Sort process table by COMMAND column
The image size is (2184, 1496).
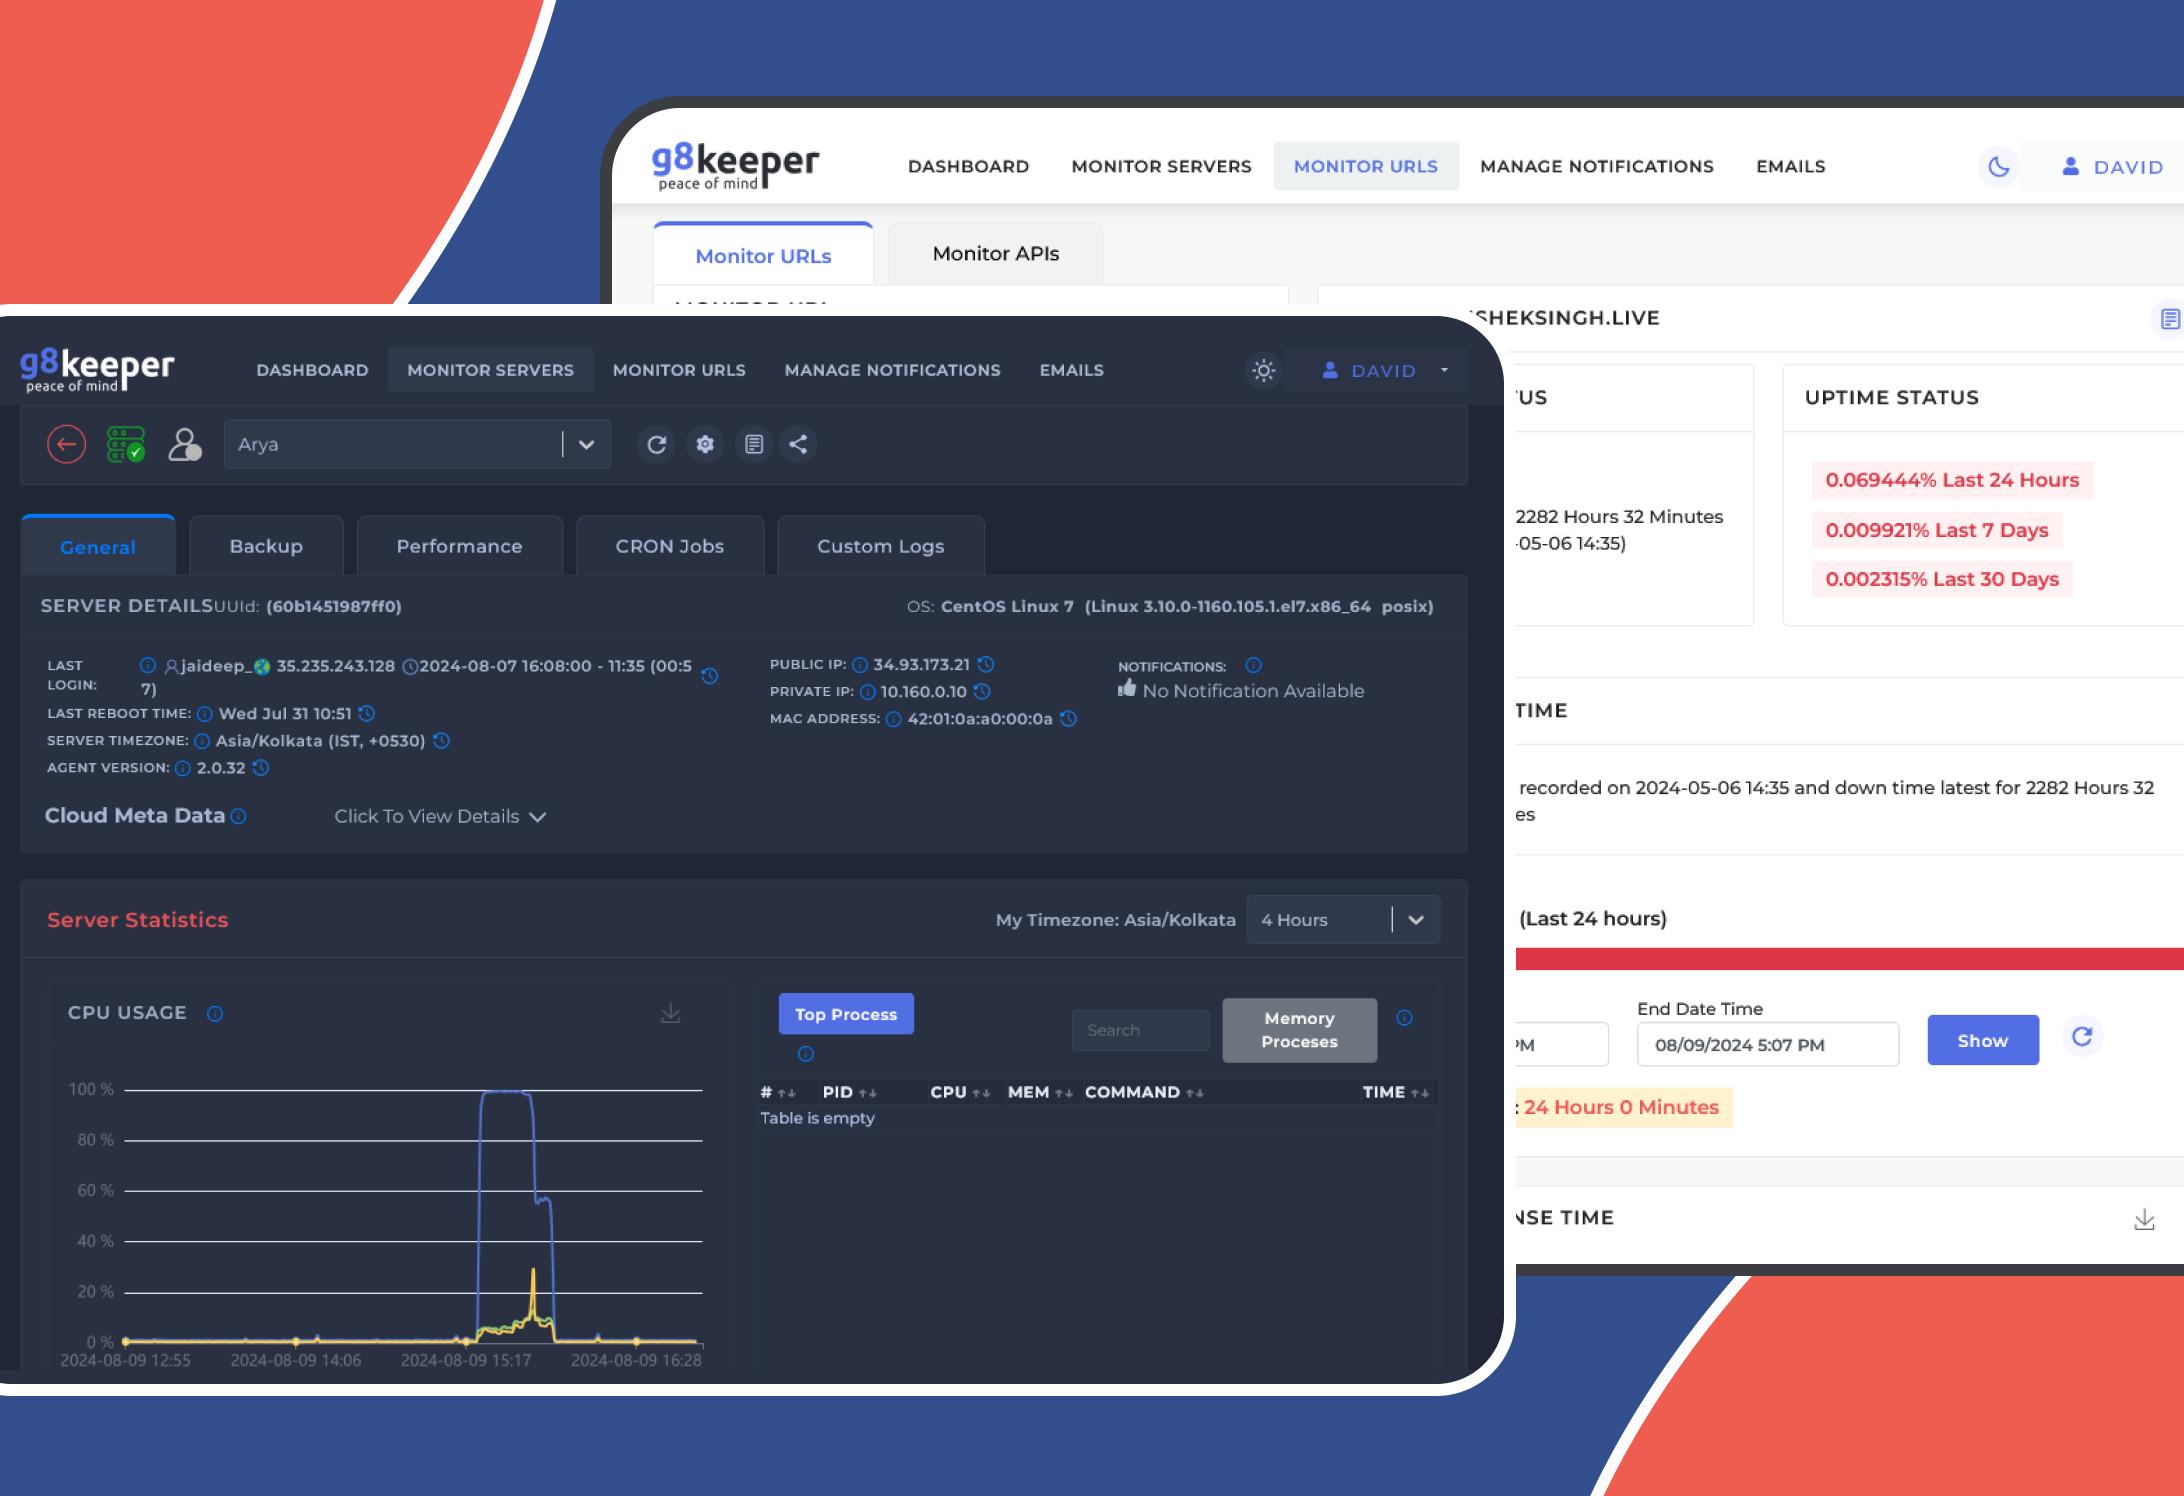point(1144,1092)
